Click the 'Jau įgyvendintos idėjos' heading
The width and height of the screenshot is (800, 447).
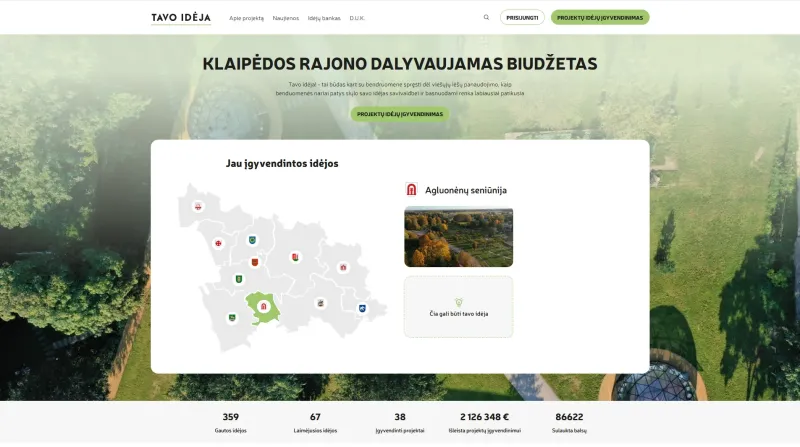pos(282,163)
